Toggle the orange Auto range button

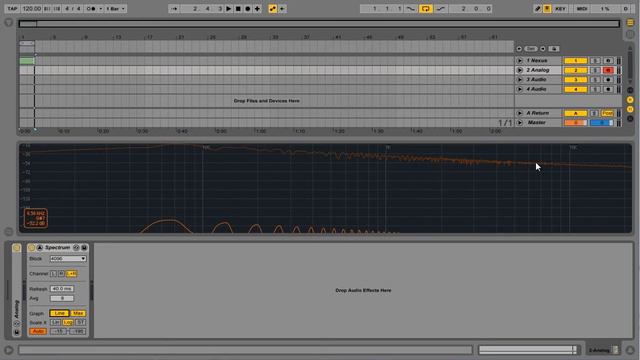[x=38, y=331]
